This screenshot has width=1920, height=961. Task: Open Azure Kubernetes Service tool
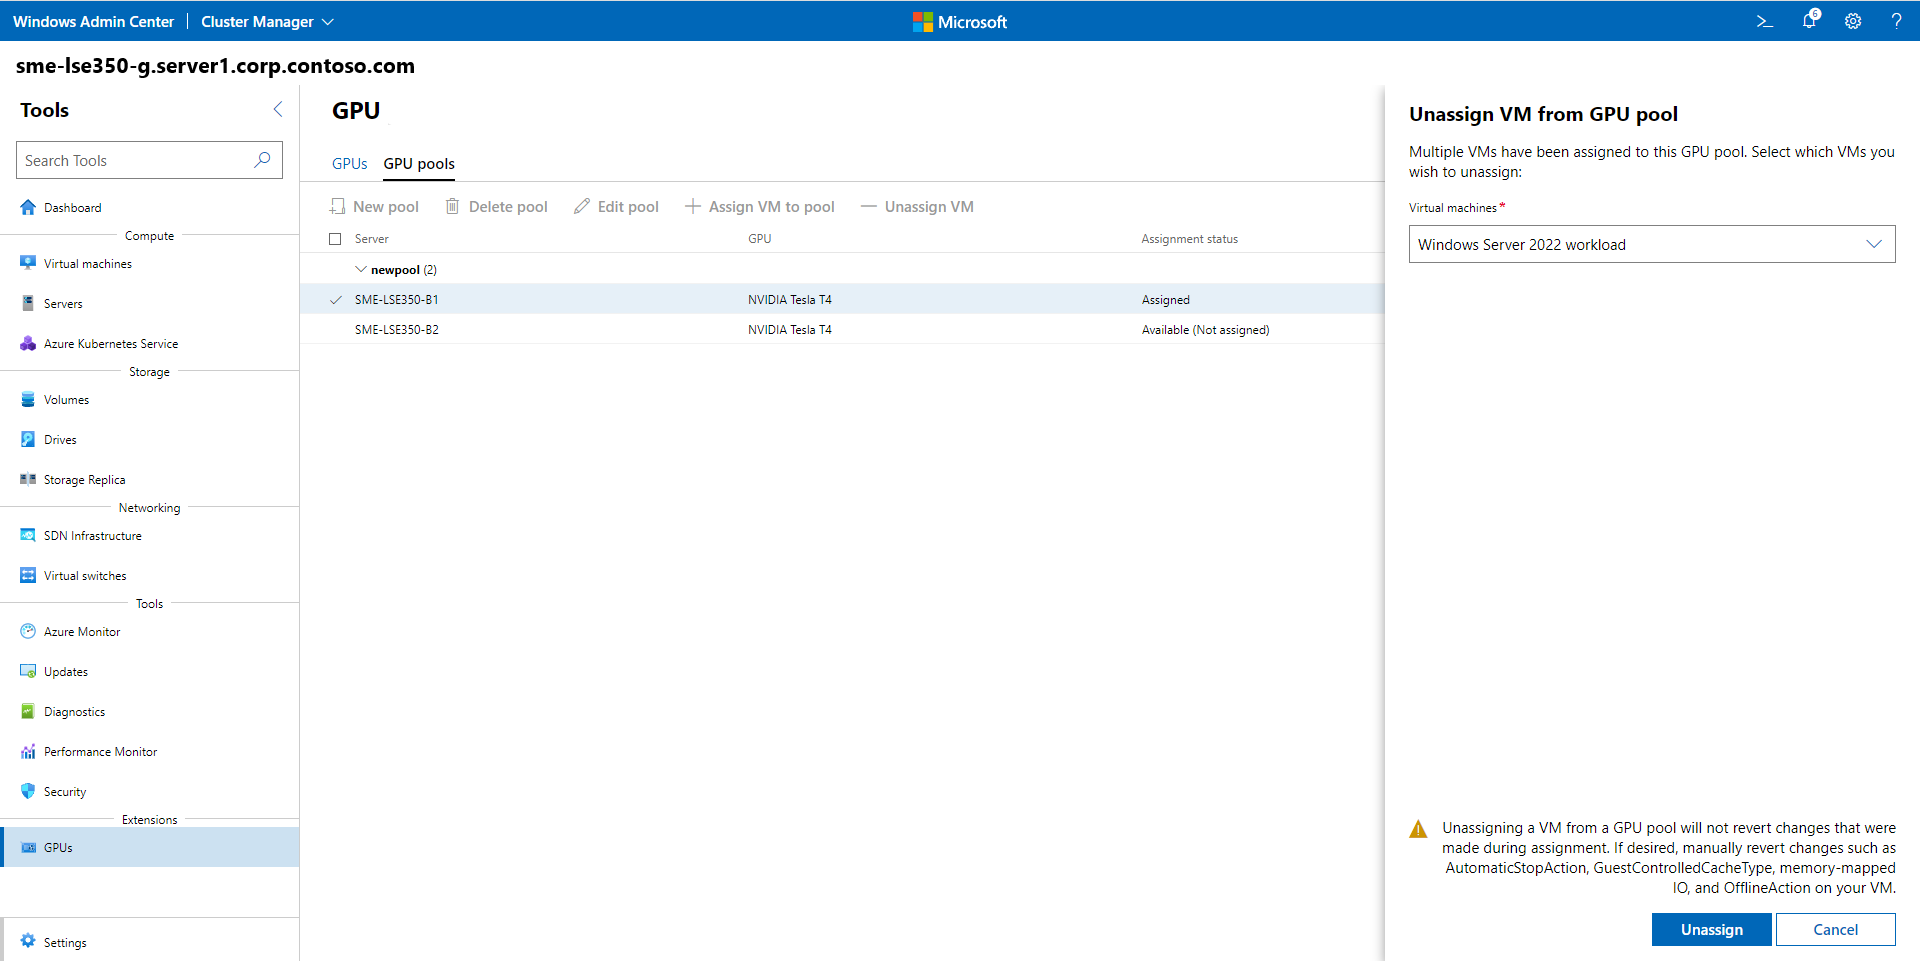[110, 344]
